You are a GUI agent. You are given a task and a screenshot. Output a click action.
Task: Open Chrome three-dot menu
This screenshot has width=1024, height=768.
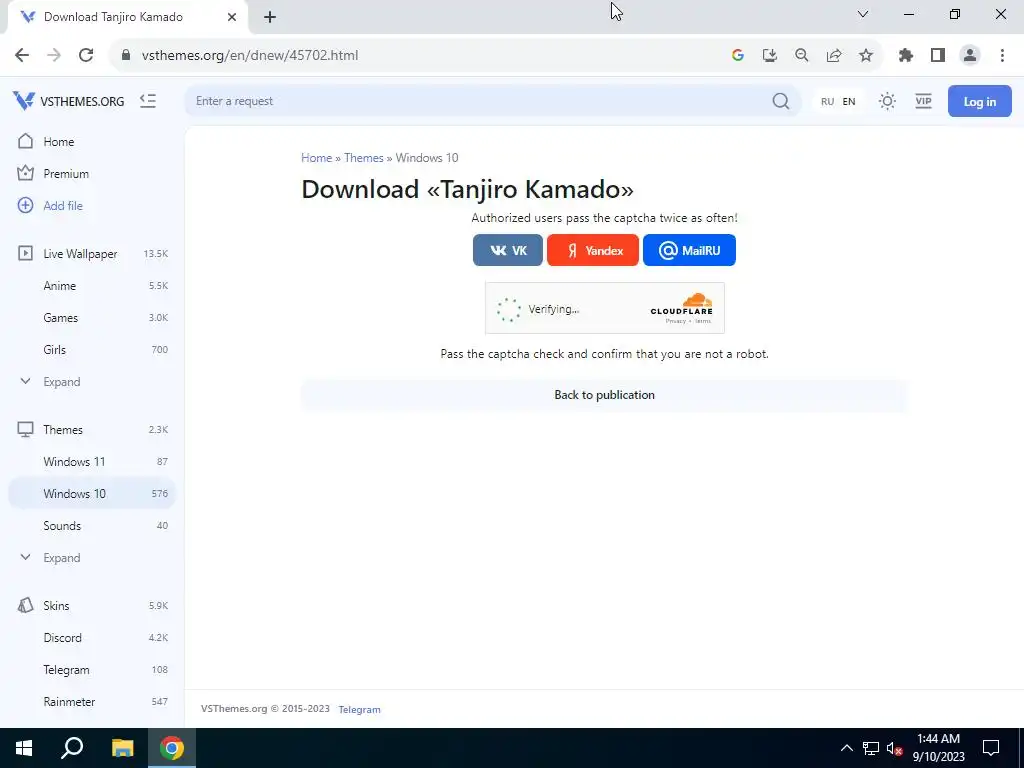coord(1002,56)
